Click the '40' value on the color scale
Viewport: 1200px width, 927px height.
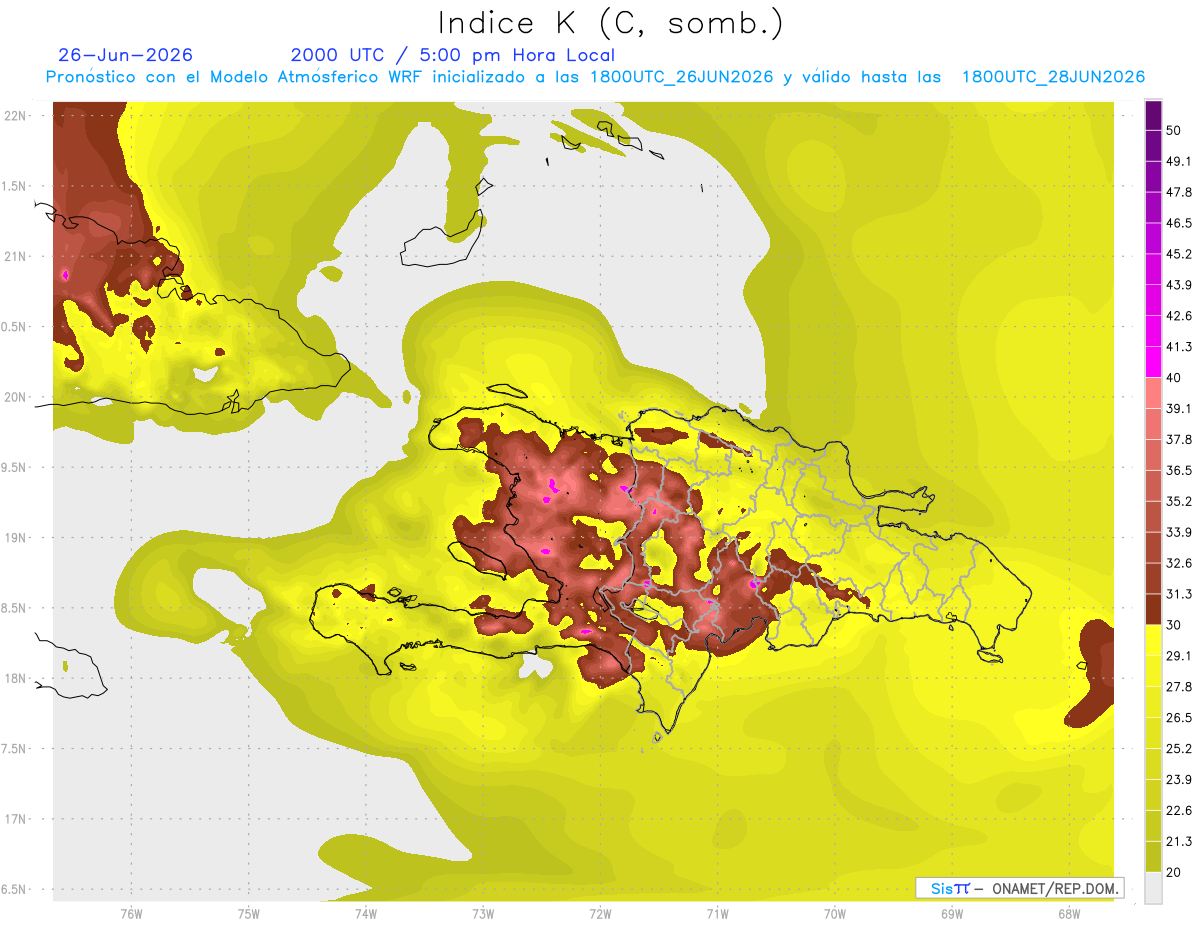click(x=1173, y=378)
